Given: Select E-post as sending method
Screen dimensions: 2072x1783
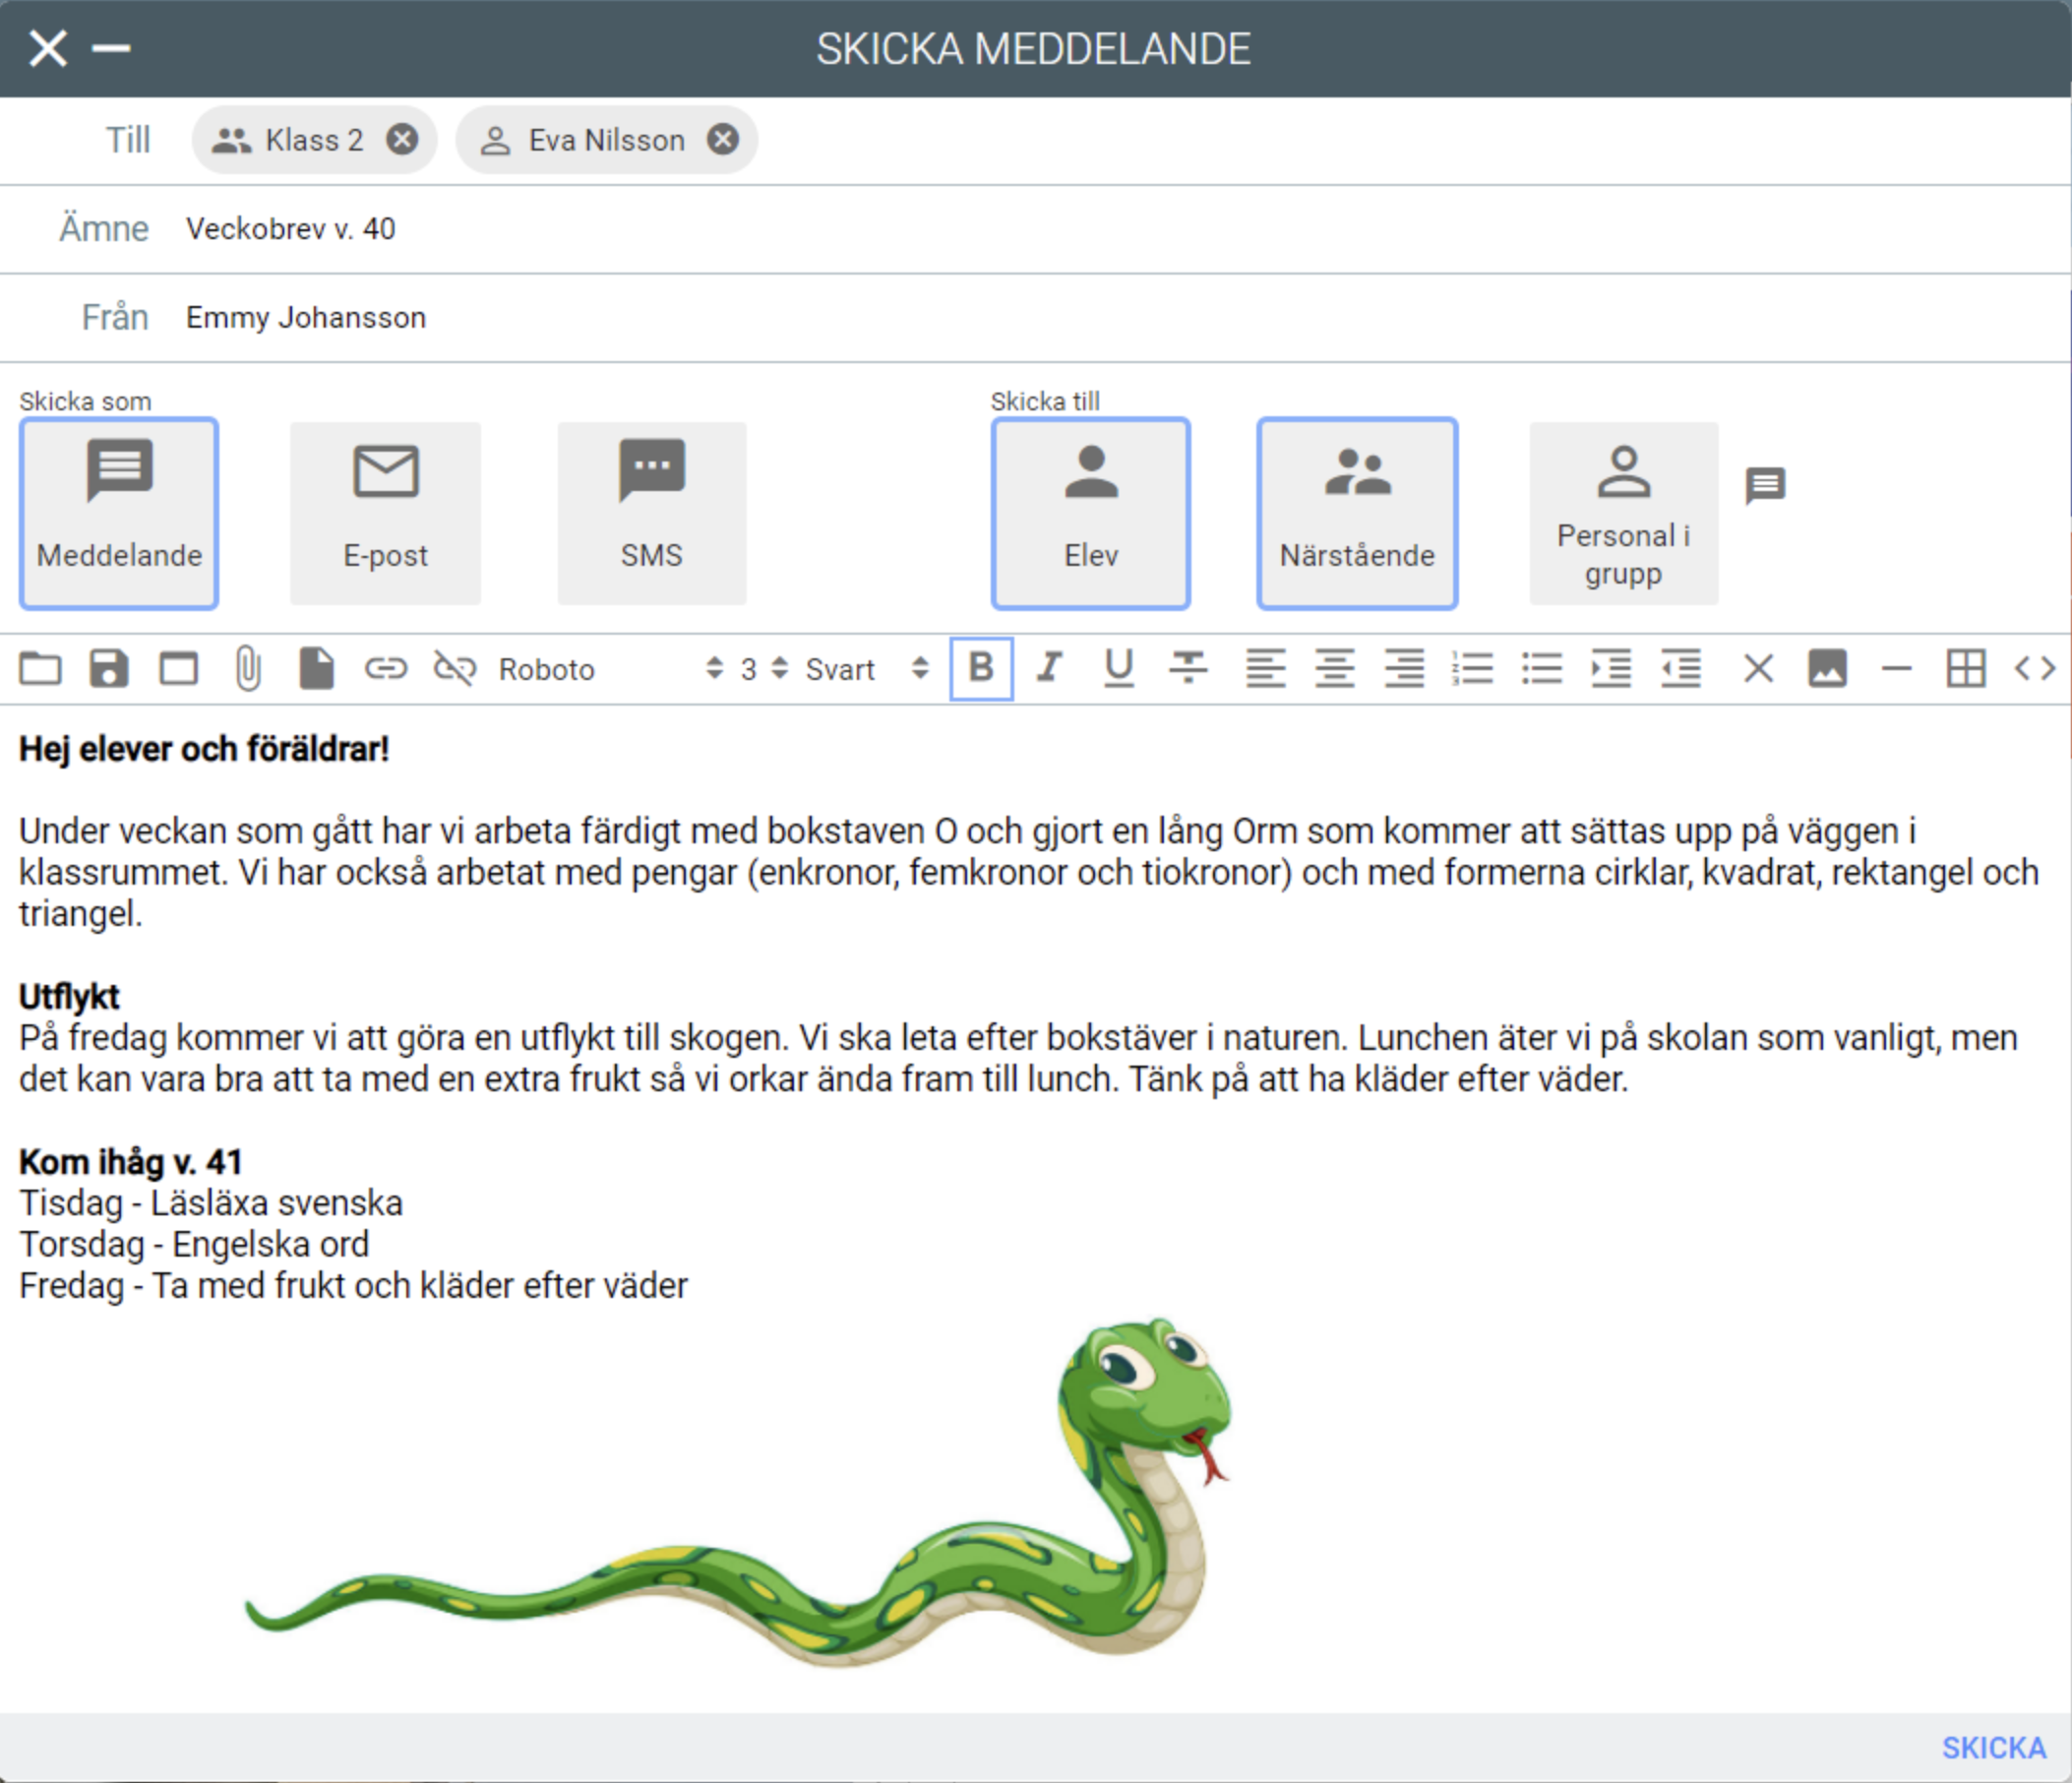Looking at the screenshot, I should click(385, 513).
